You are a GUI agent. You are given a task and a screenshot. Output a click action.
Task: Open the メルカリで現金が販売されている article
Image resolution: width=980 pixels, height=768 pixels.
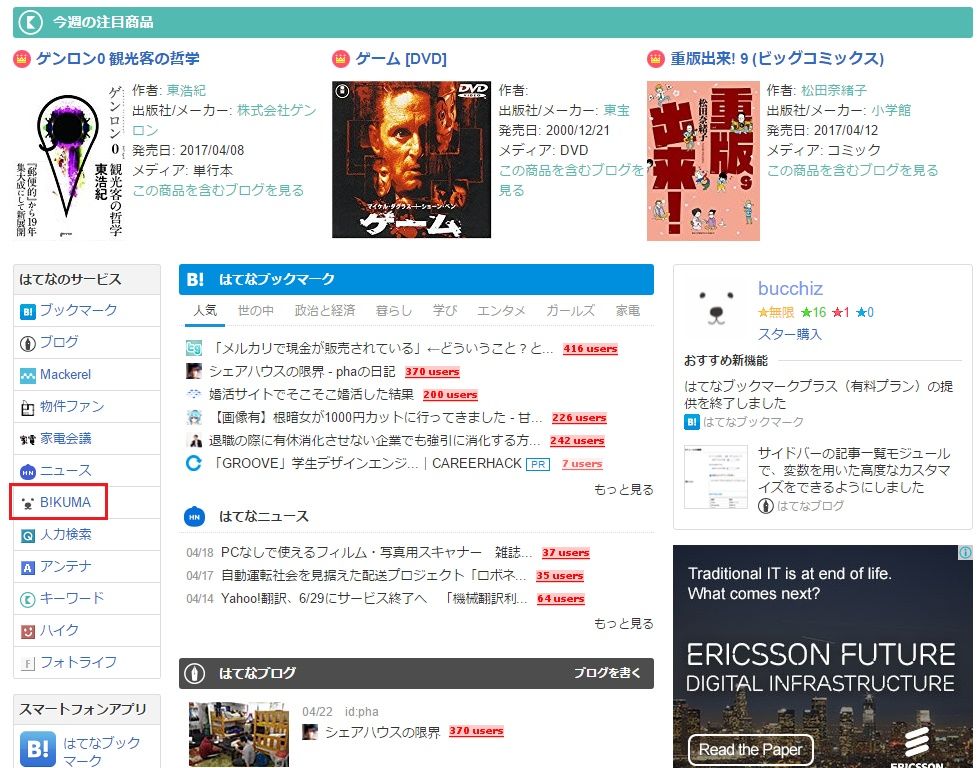(382, 349)
